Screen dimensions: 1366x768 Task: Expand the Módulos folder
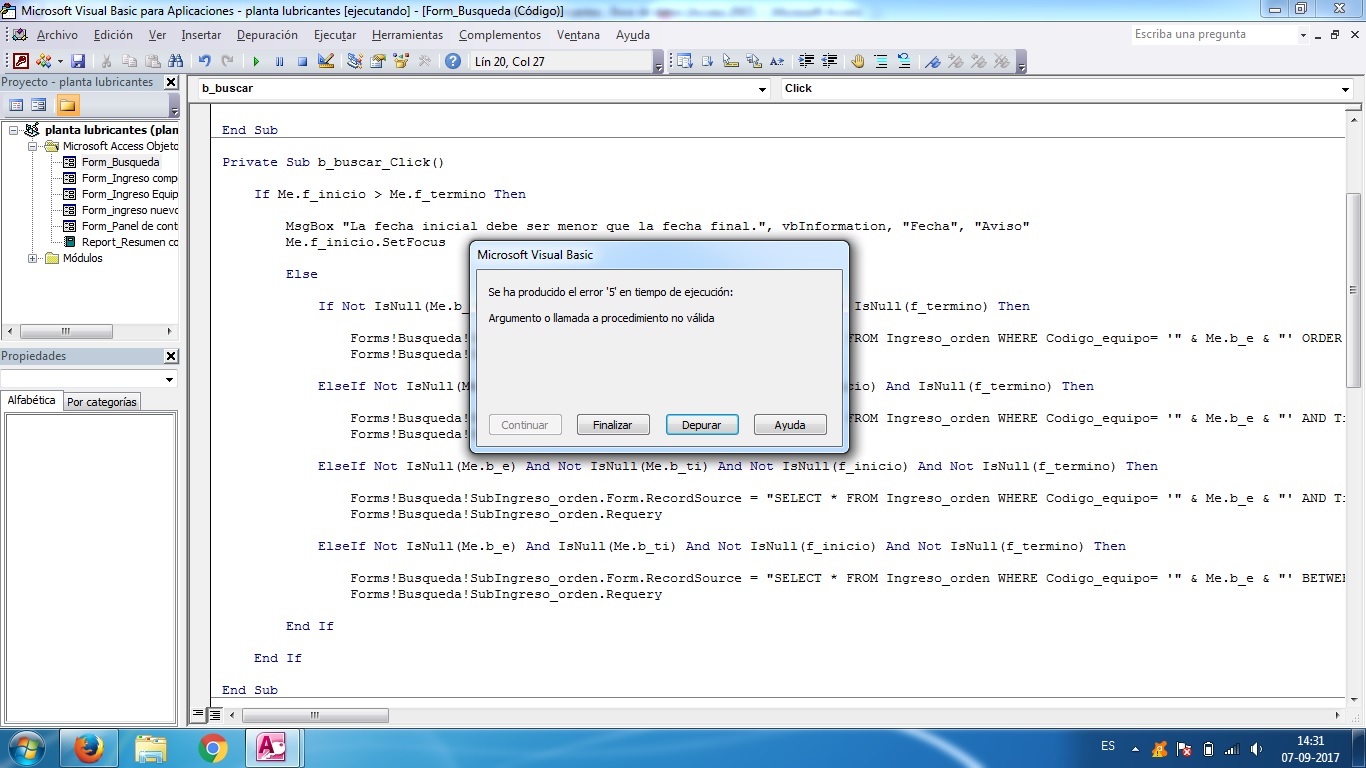[33, 258]
